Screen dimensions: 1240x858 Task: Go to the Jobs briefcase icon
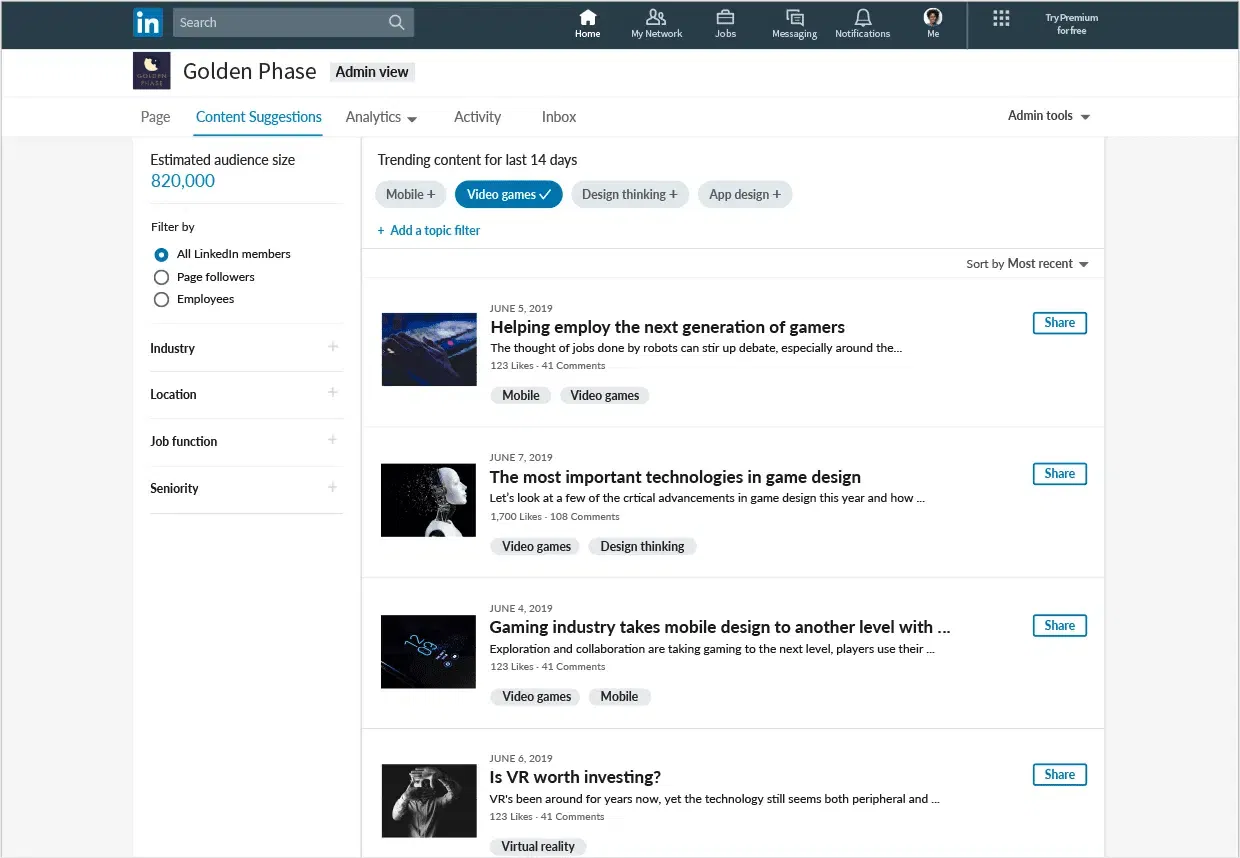pyautogui.click(x=725, y=17)
